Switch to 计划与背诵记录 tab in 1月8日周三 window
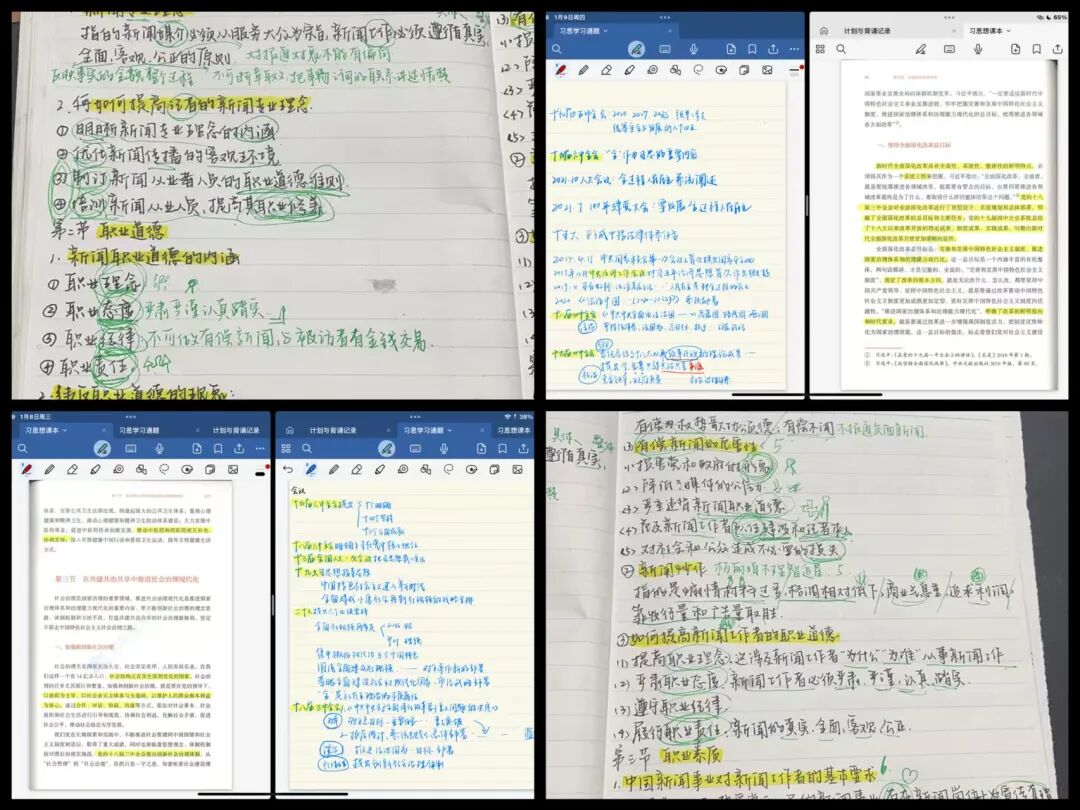The height and width of the screenshot is (810, 1080). tap(236, 430)
